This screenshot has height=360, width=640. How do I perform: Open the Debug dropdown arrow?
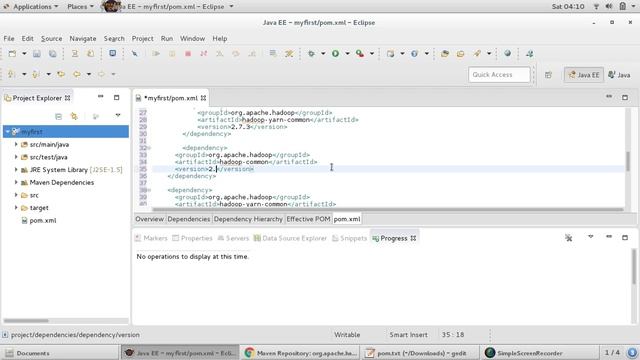[323, 53]
